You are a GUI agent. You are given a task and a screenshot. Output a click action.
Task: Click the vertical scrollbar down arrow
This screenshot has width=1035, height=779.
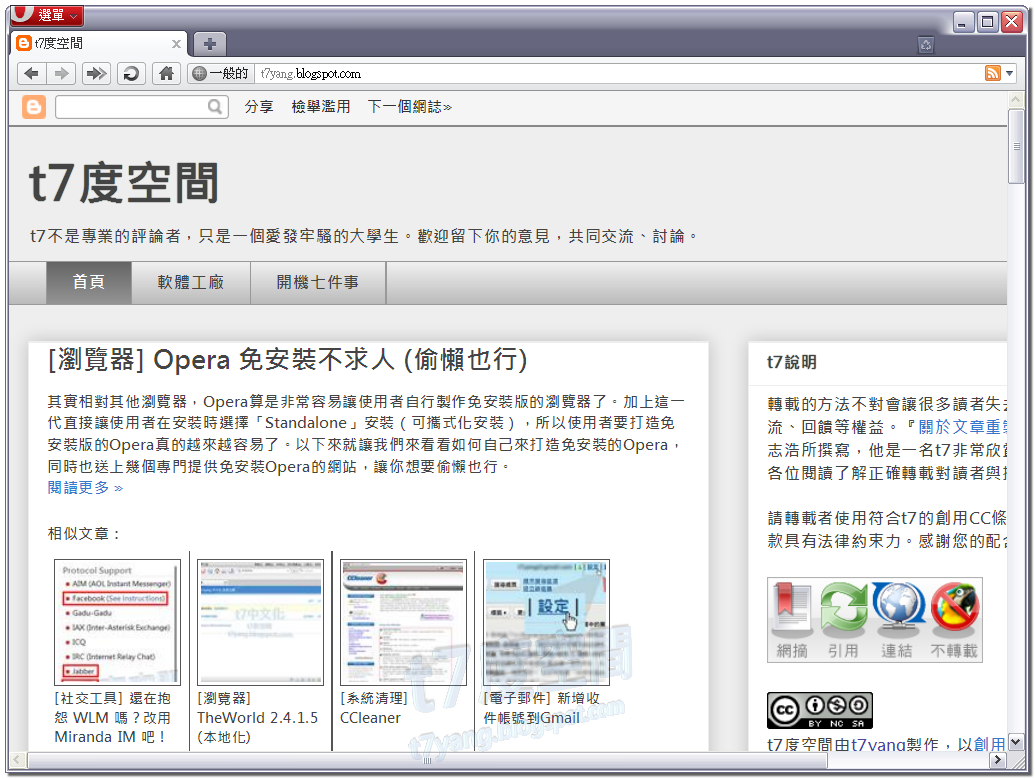pos(1016,742)
